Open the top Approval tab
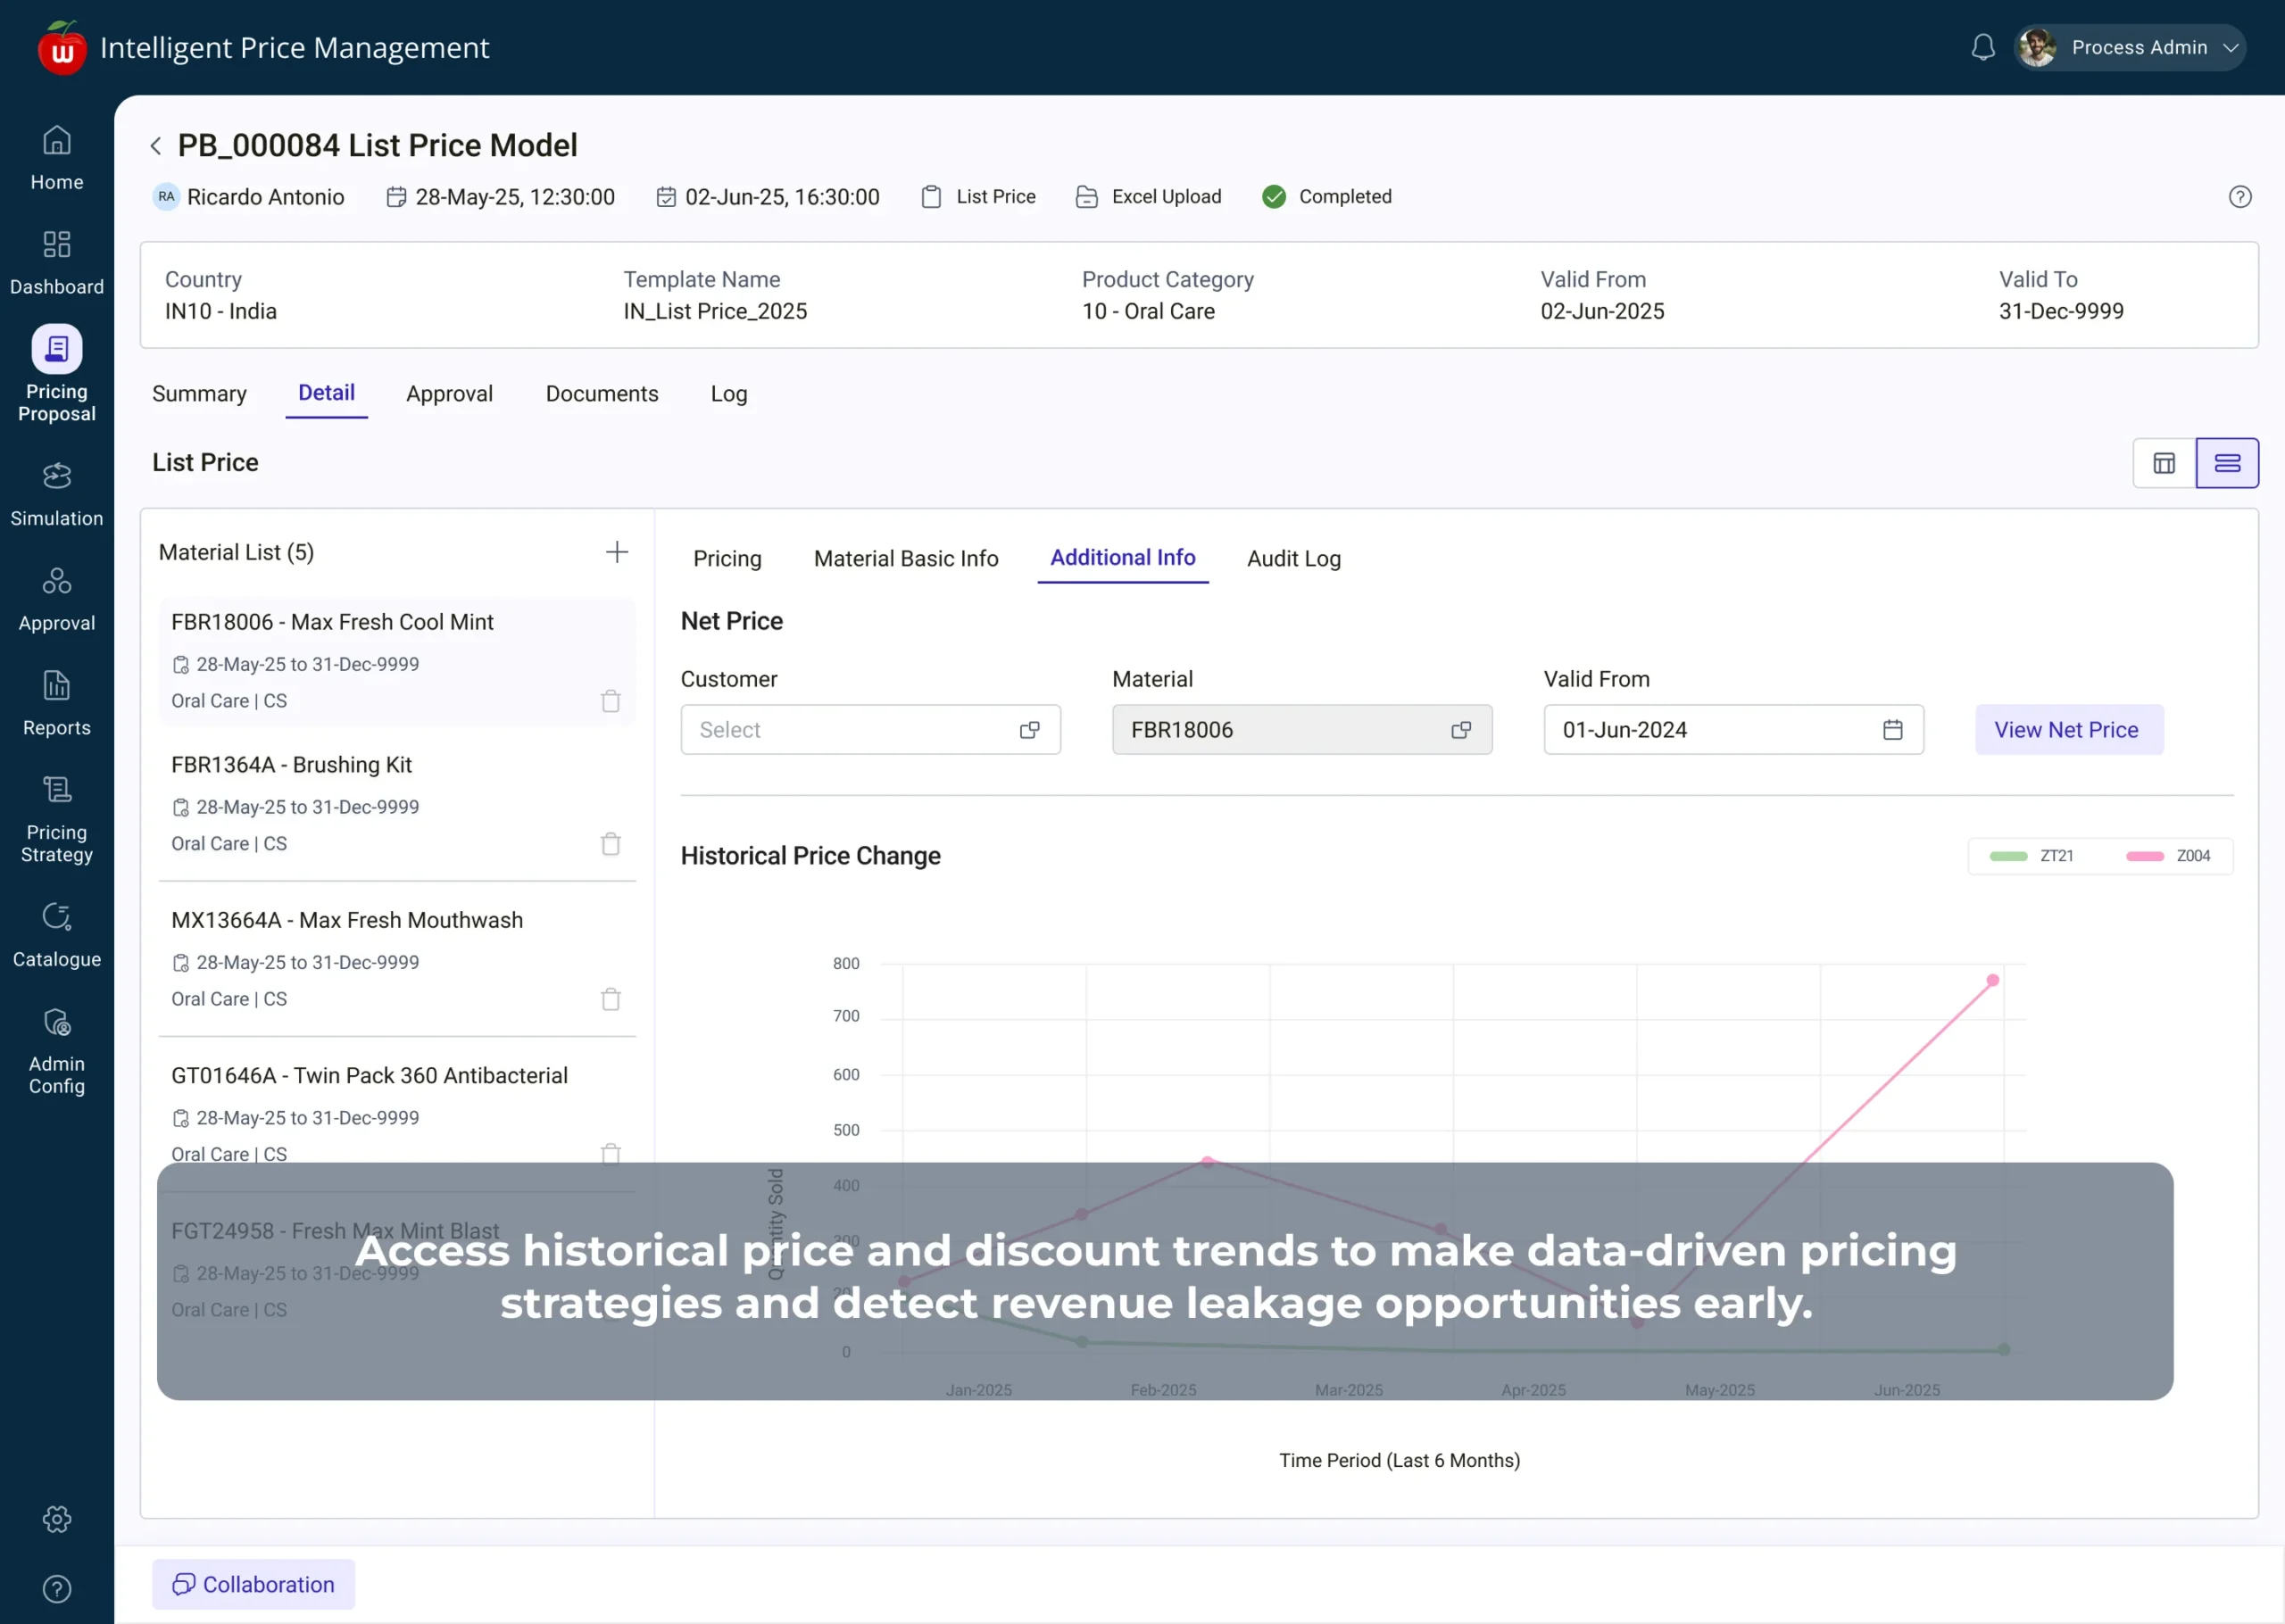The image size is (2285, 1624). 449,394
